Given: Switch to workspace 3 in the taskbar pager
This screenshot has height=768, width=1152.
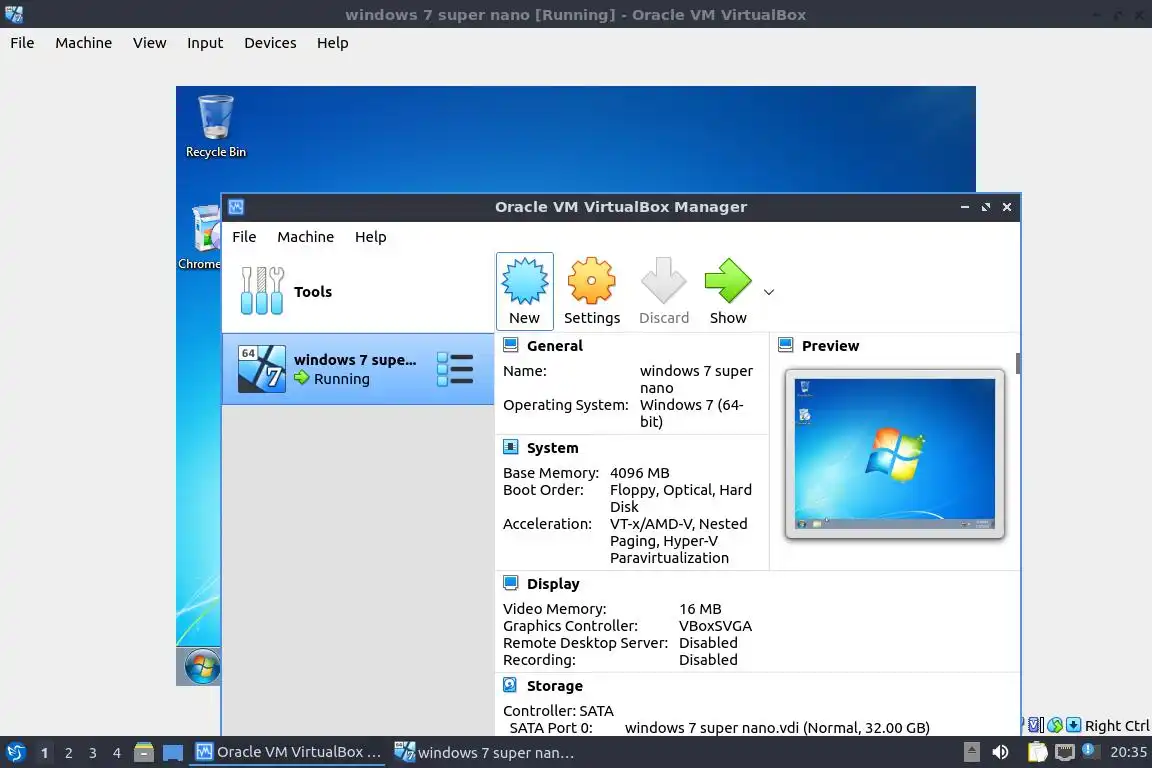Looking at the screenshot, I should (93, 753).
